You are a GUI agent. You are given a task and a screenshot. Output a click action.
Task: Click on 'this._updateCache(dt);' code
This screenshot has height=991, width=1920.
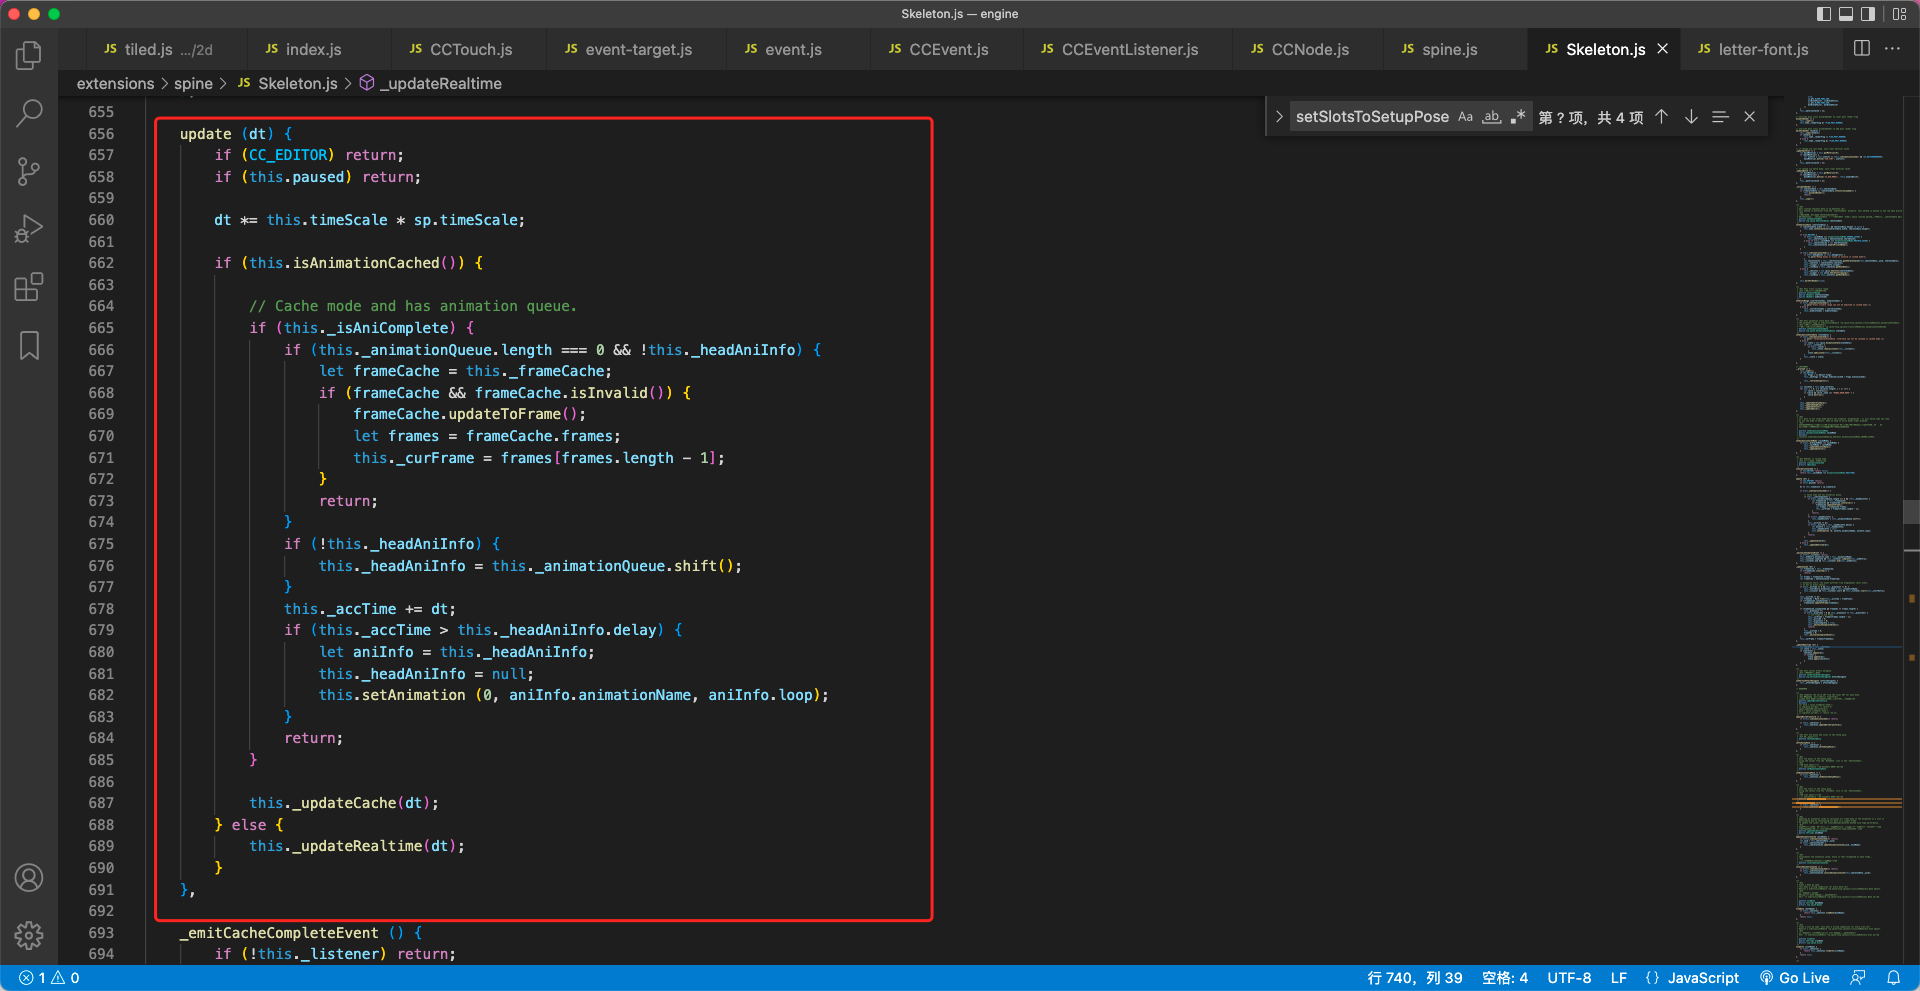point(344,803)
